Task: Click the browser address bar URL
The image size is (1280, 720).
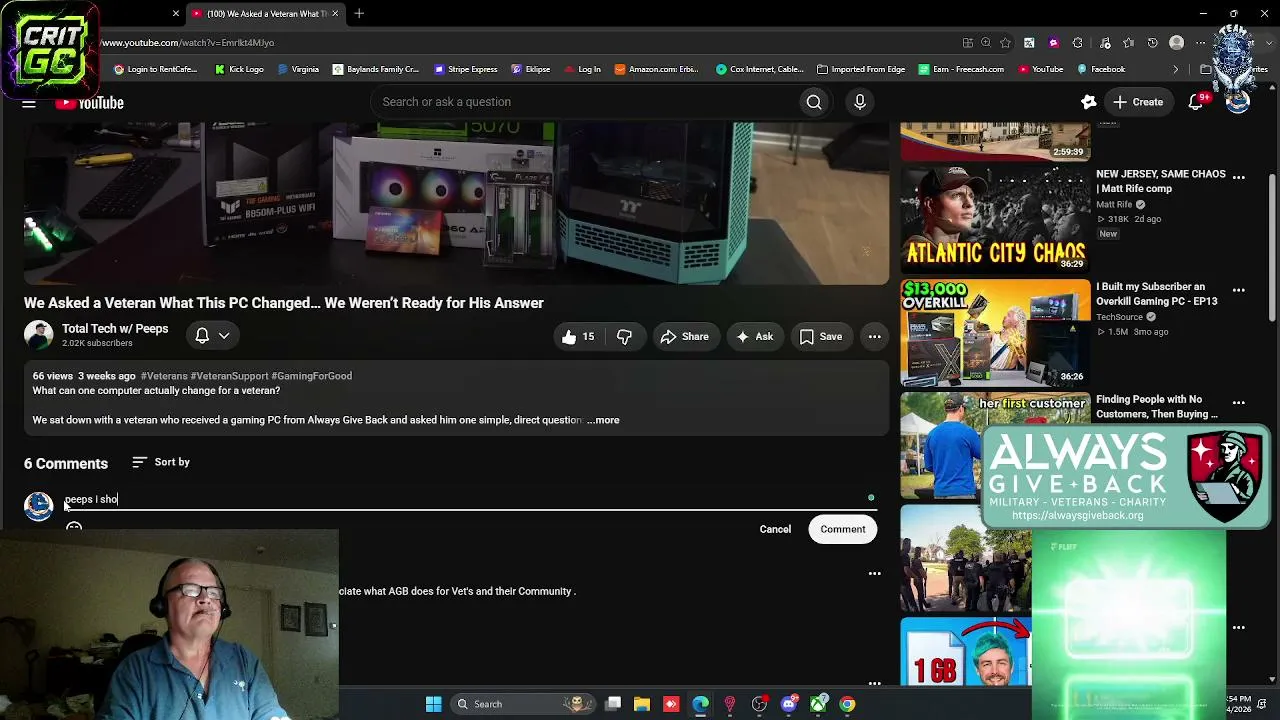Action: click(187, 43)
